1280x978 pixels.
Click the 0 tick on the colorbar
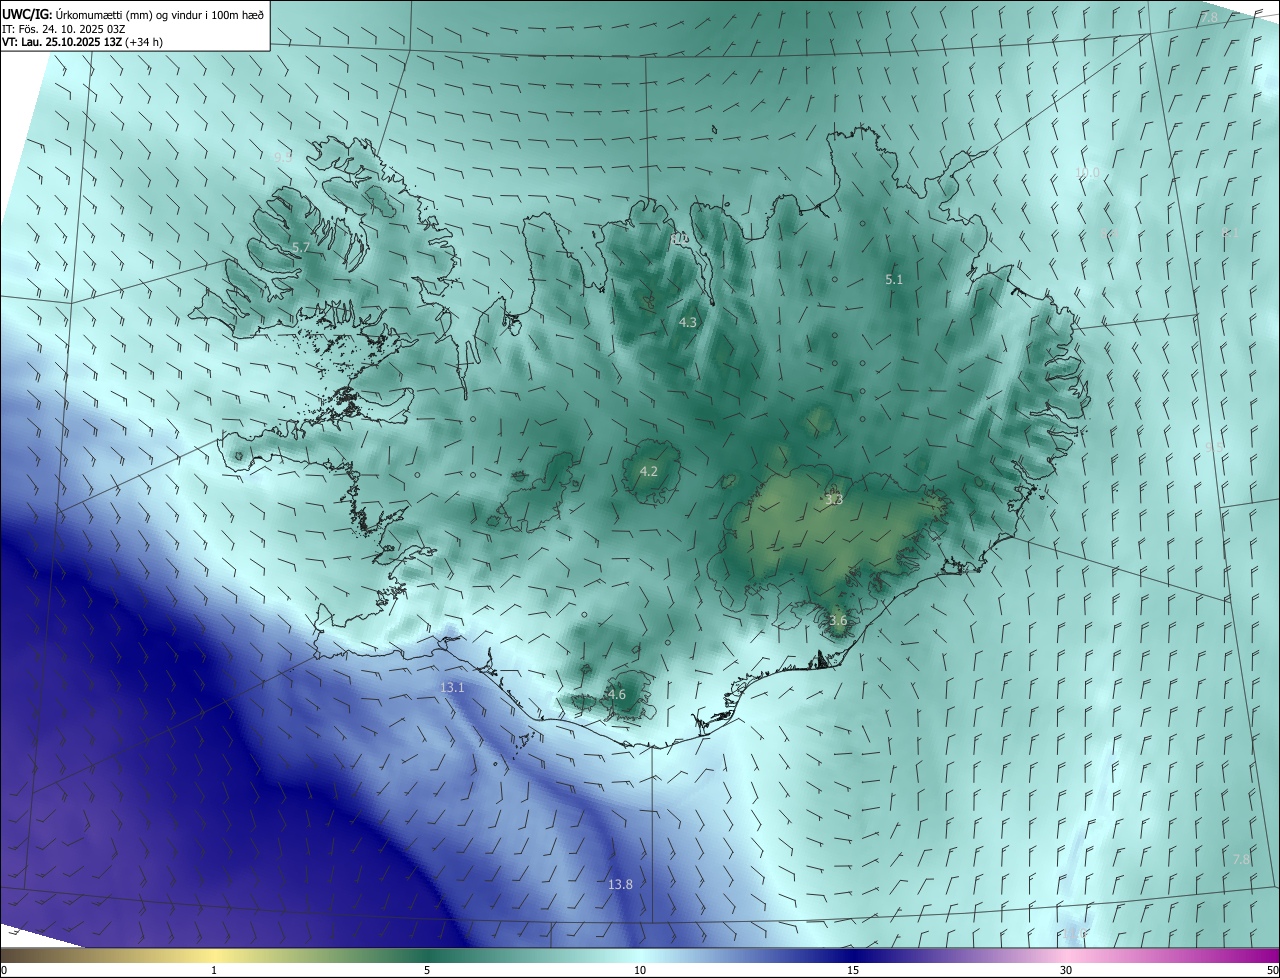tap(4, 970)
